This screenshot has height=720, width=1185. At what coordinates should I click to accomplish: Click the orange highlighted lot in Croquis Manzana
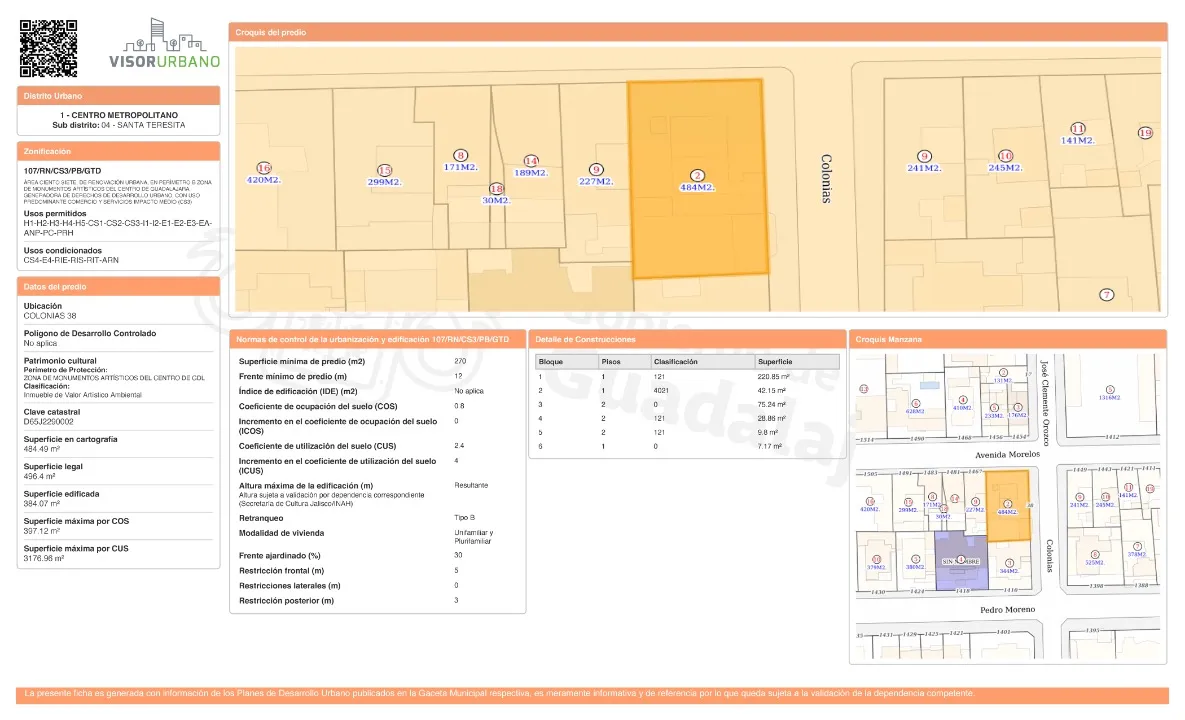(x=1008, y=505)
